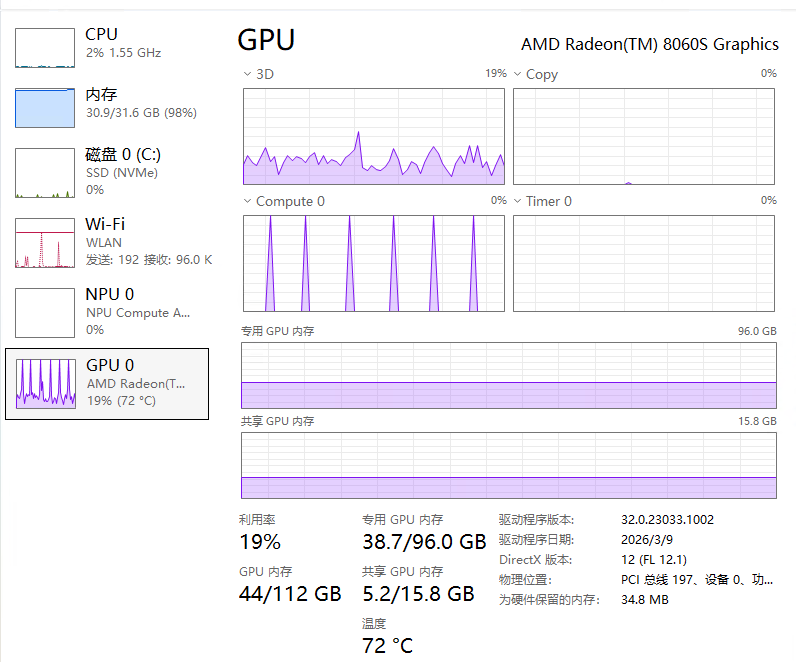Click the AMD Radeon 8060S Graphics title
Viewport: 796px width, 662px height.
649,44
